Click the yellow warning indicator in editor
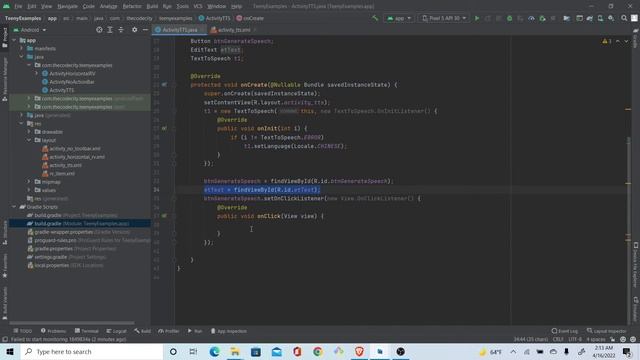This screenshot has height=360, width=640. point(607,41)
